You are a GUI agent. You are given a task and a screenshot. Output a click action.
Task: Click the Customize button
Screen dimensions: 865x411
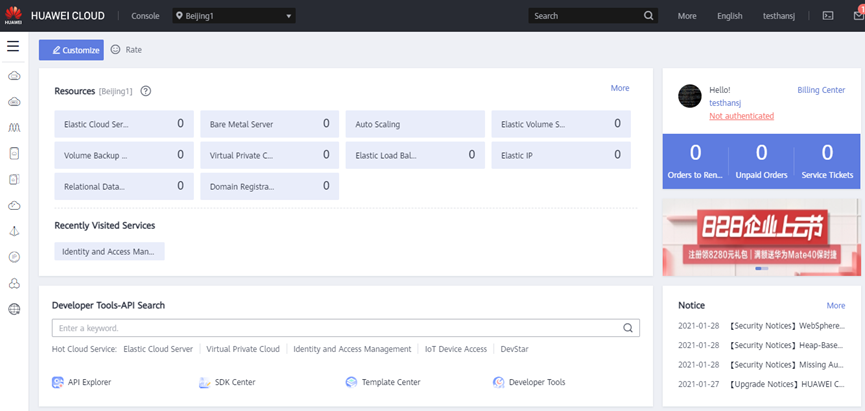coord(71,50)
